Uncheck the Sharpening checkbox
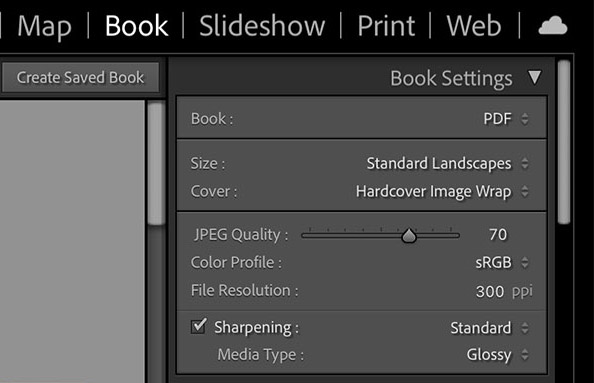The image size is (594, 383). [199, 326]
